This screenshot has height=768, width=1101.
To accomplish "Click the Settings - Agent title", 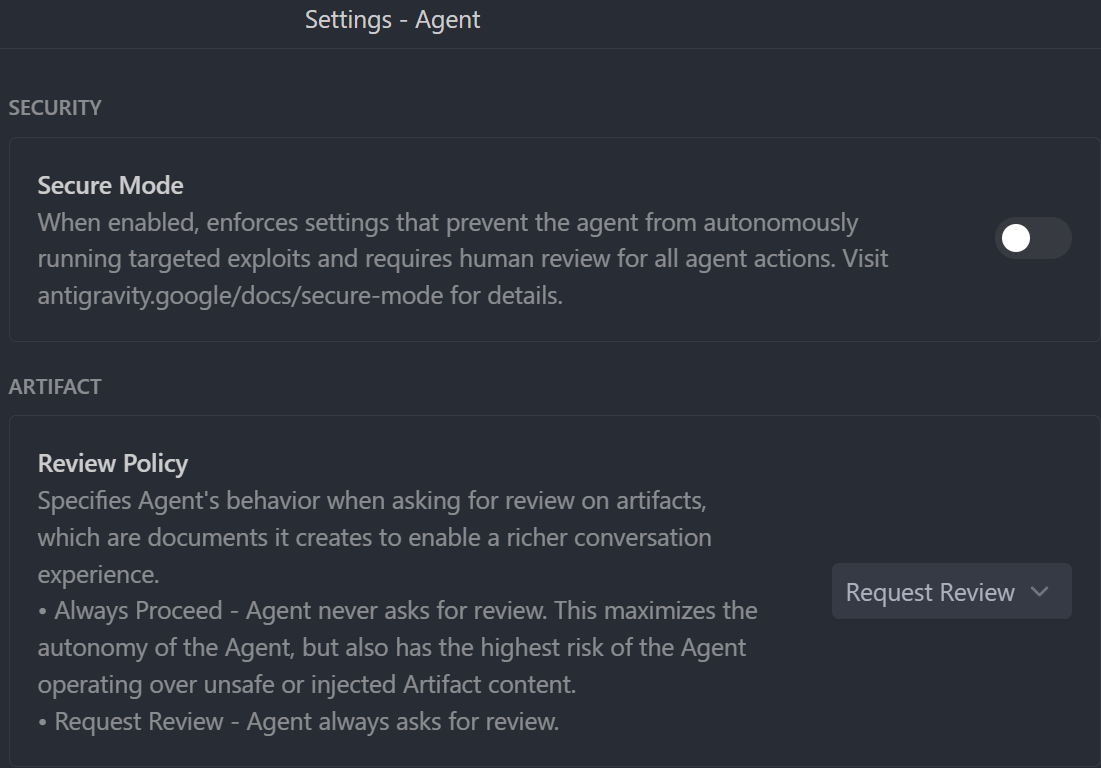I will 392,20.
